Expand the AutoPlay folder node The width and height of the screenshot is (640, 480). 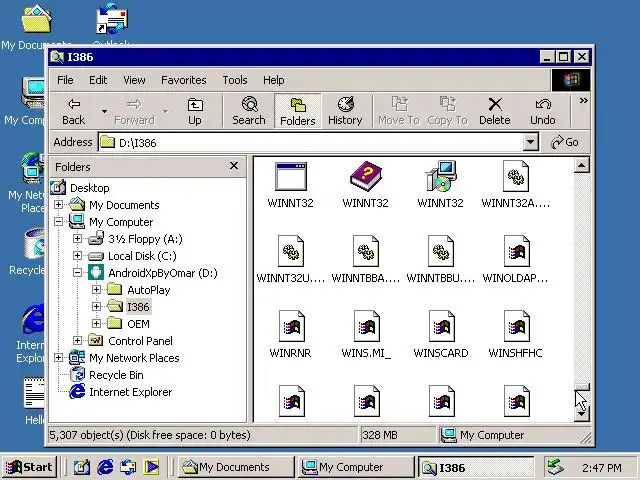pyautogui.click(x=96, y=289)
